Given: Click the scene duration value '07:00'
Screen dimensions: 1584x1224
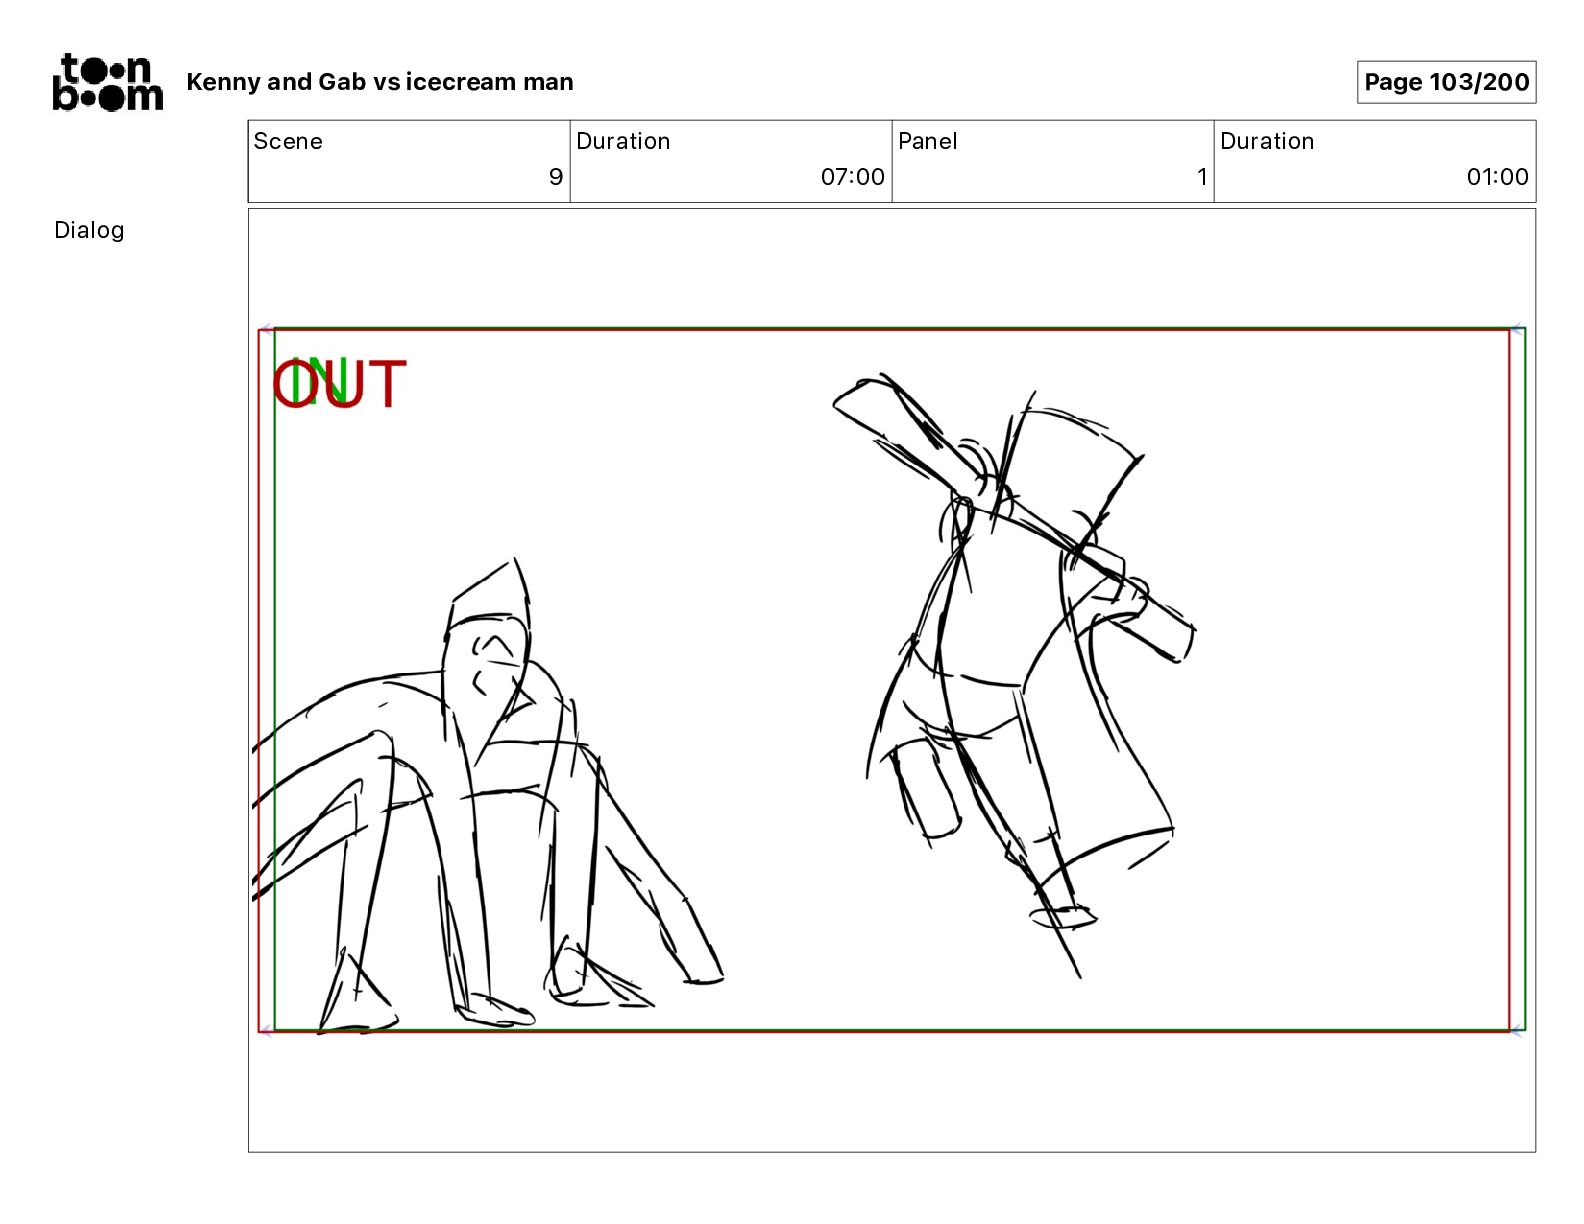Looking at the screenshot, I should pos(853,177).
